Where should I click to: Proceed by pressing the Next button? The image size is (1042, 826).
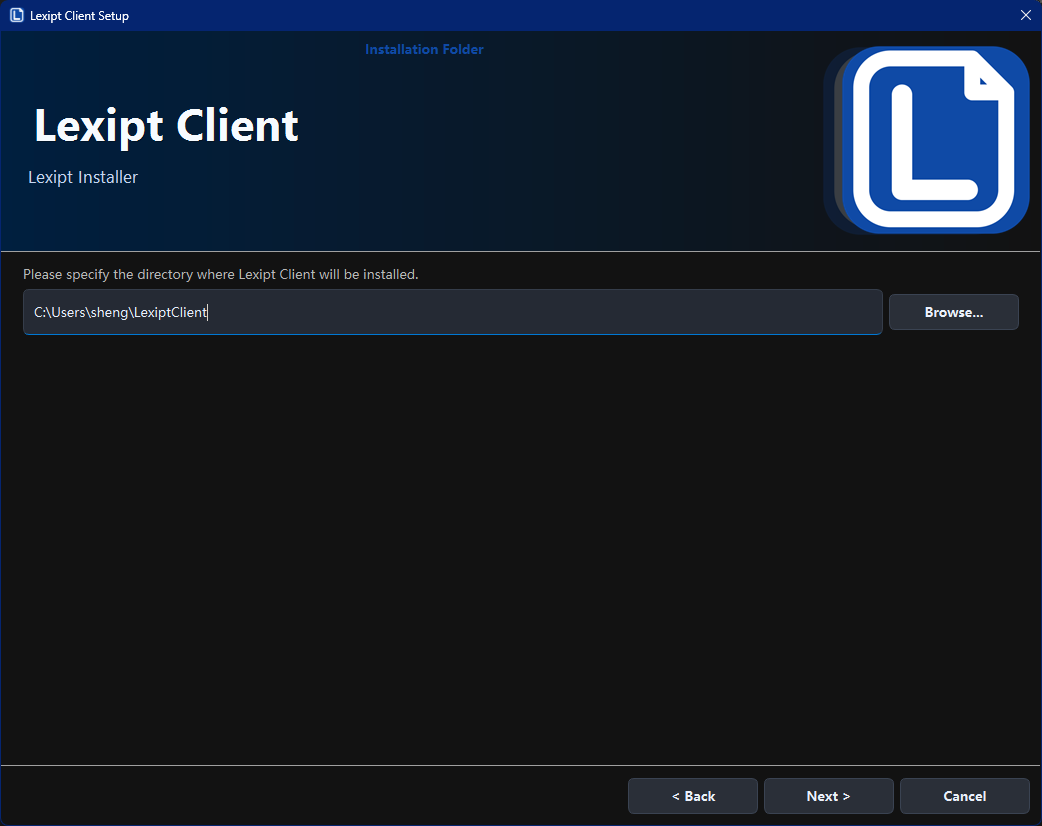coord(828,796)
